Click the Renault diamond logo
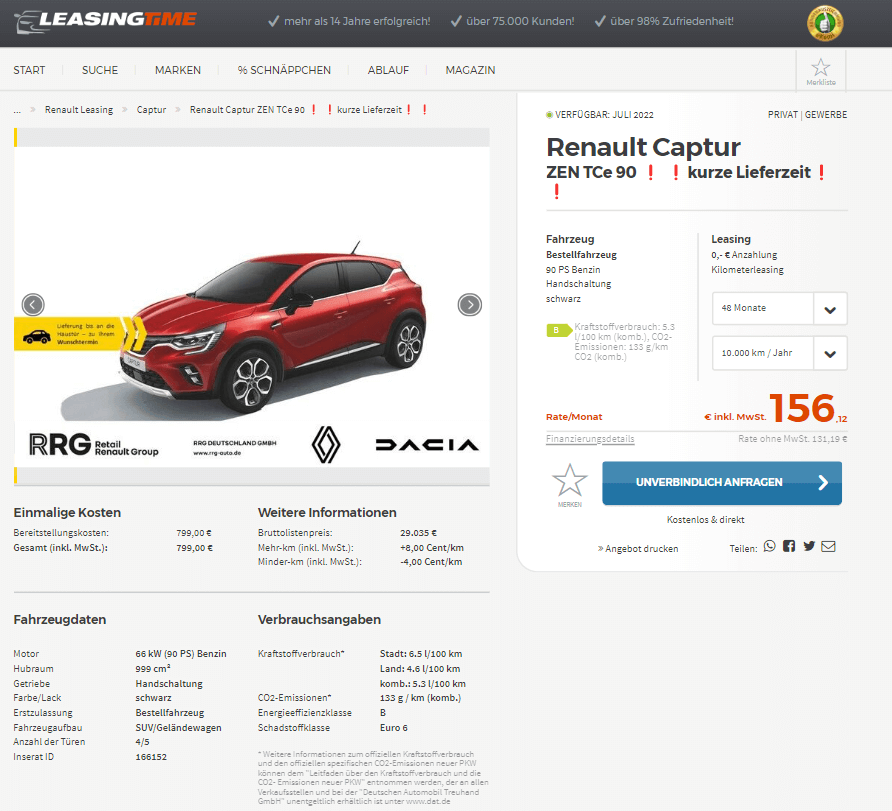This screenshot has width=892, height=811. [326, 444]
